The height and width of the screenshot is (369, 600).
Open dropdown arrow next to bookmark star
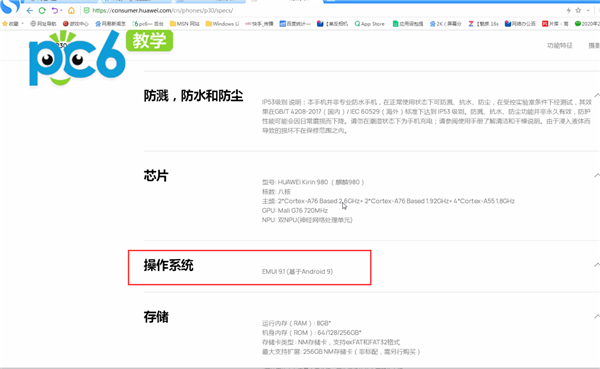[588, 11]
